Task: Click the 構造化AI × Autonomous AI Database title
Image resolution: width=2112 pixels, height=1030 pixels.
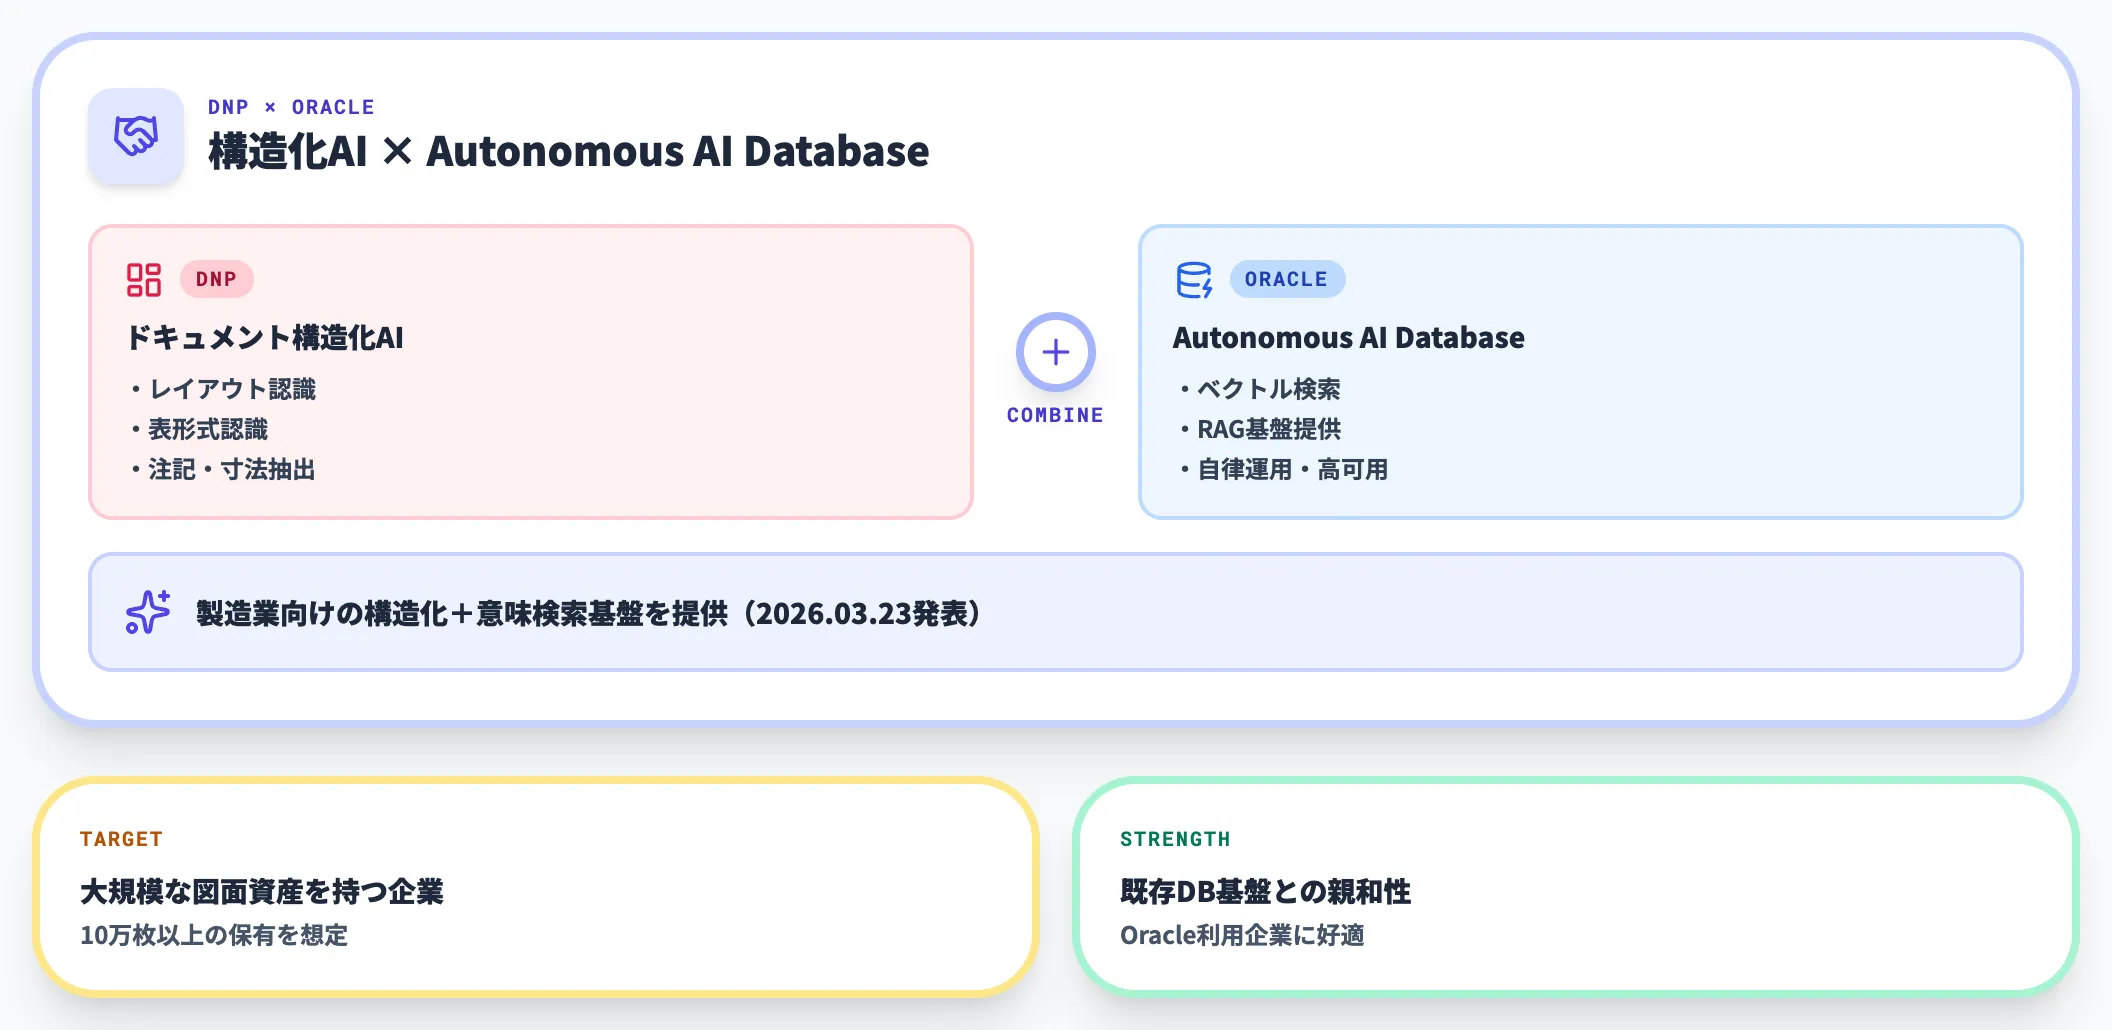Action: pos(568,152)
